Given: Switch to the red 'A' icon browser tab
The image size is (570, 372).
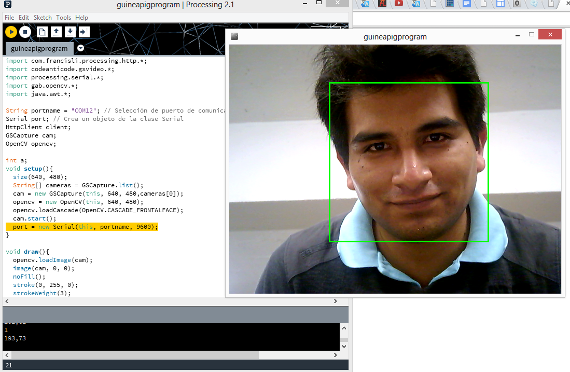Looking at the screenshot, I should [x=382, y=4].
